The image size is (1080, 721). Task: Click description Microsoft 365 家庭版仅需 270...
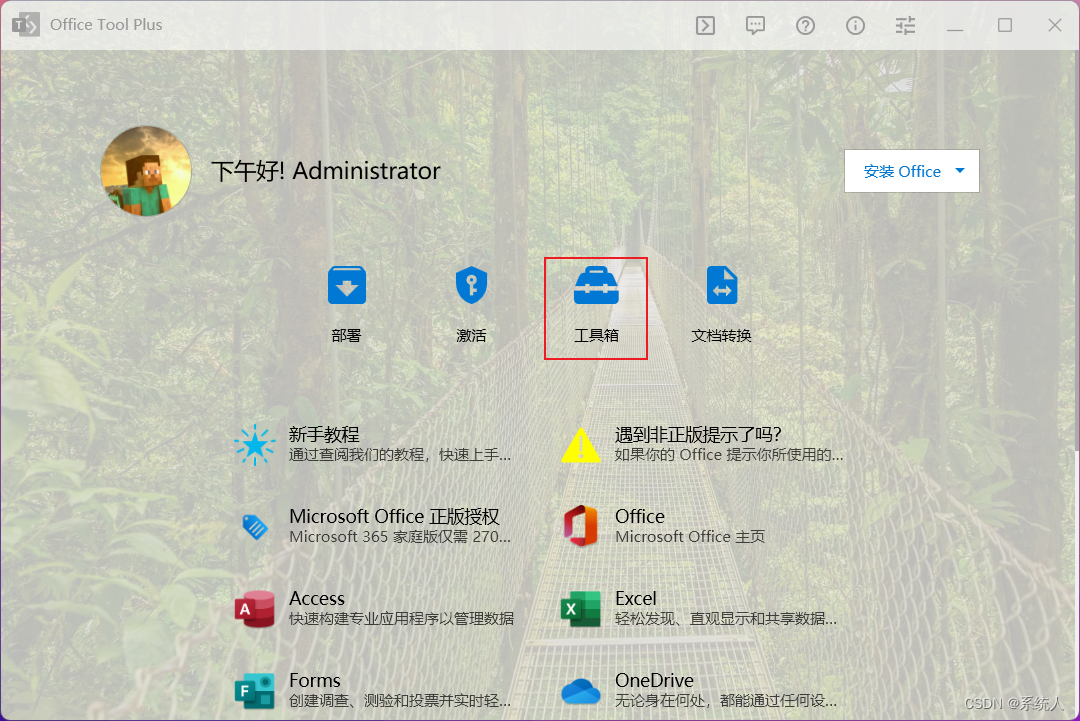click(399, 537)
